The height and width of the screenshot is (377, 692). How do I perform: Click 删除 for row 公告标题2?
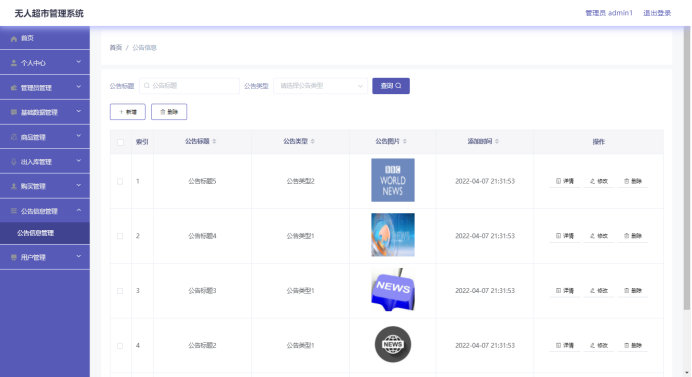[x=633, y=345]
